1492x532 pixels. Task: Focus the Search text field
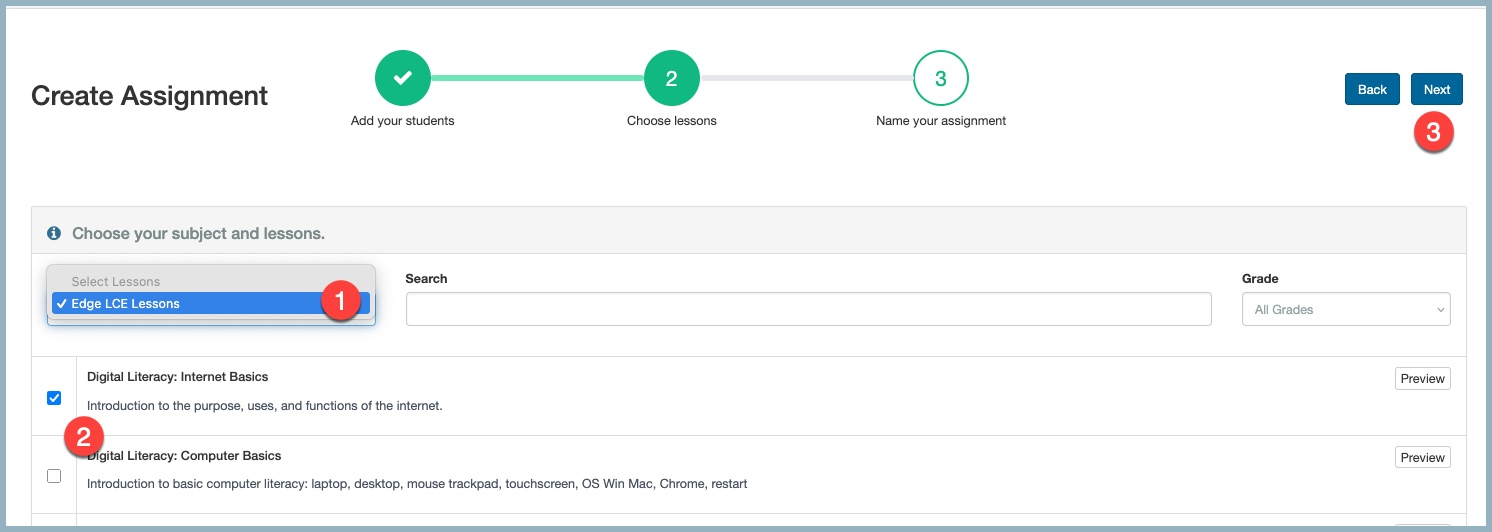[x=808, y=310]
